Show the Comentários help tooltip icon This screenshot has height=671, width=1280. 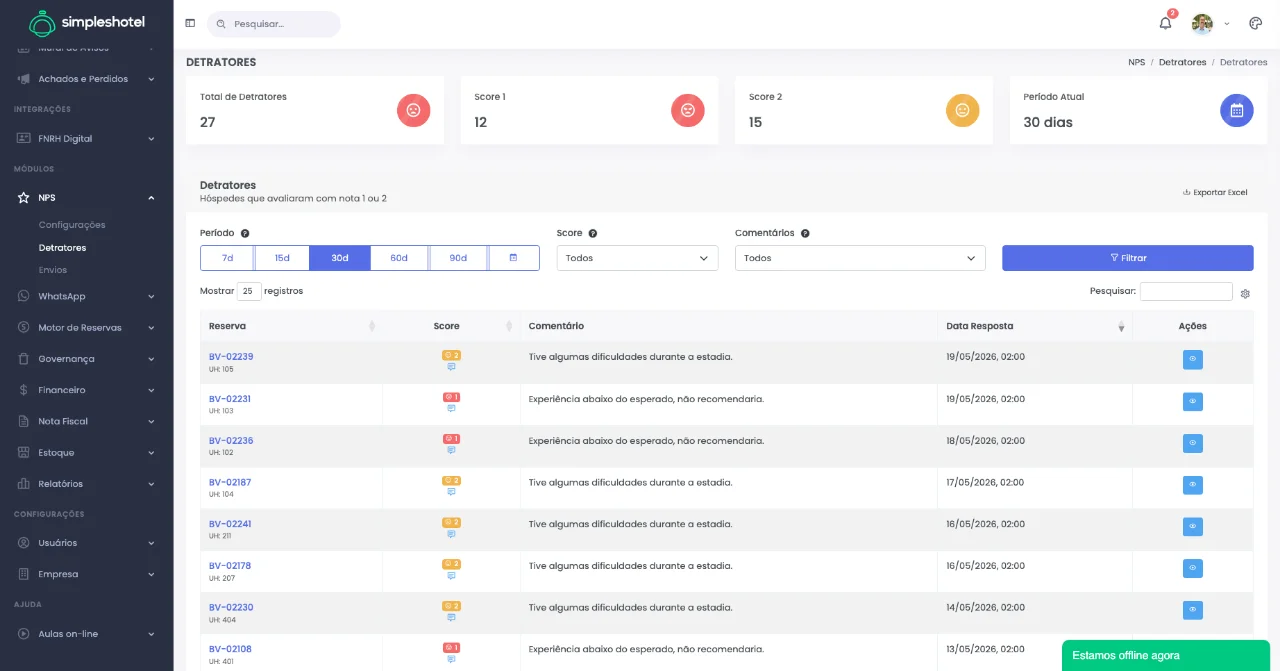[x=805, y=233]
